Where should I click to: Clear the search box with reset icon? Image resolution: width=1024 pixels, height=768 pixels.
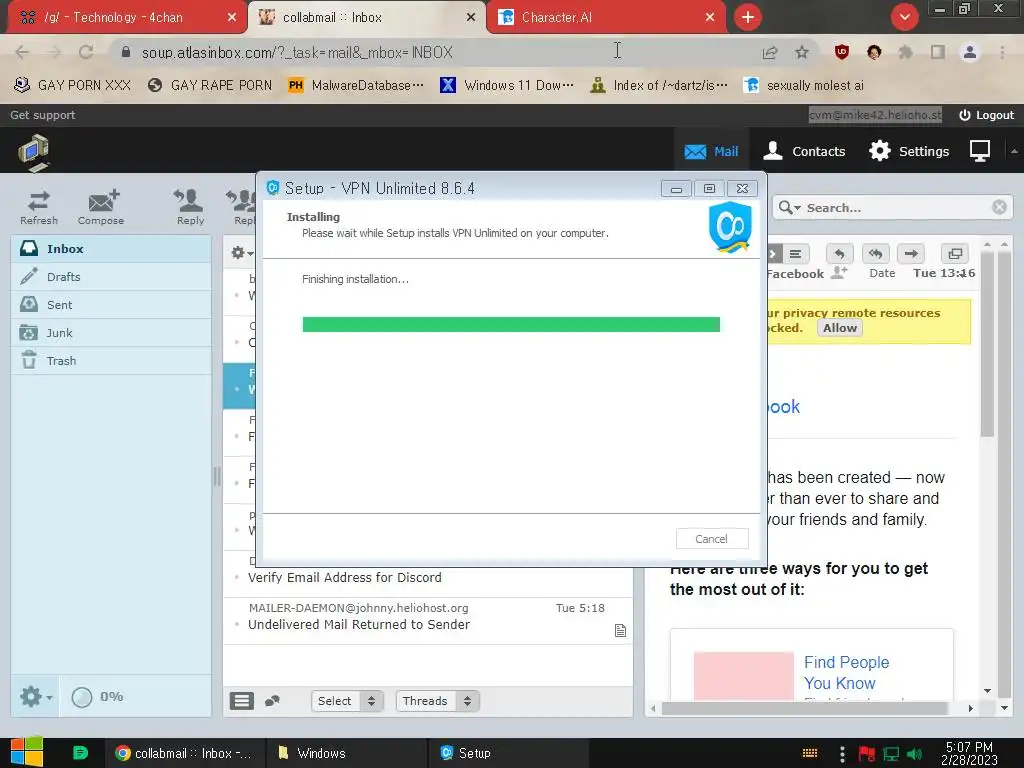999,208
